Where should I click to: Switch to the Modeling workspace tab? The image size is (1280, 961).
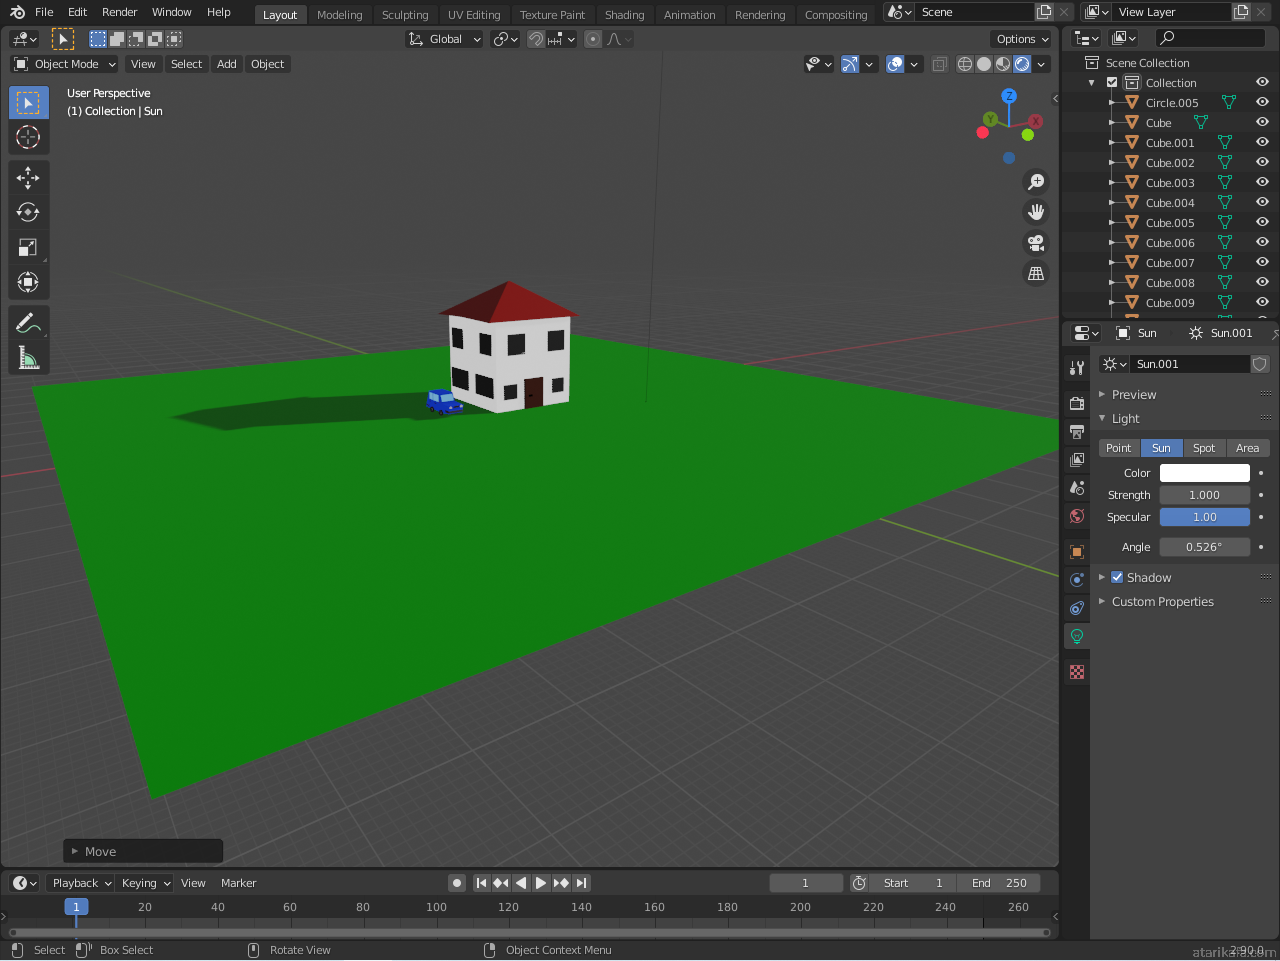[x=340, y=15]
